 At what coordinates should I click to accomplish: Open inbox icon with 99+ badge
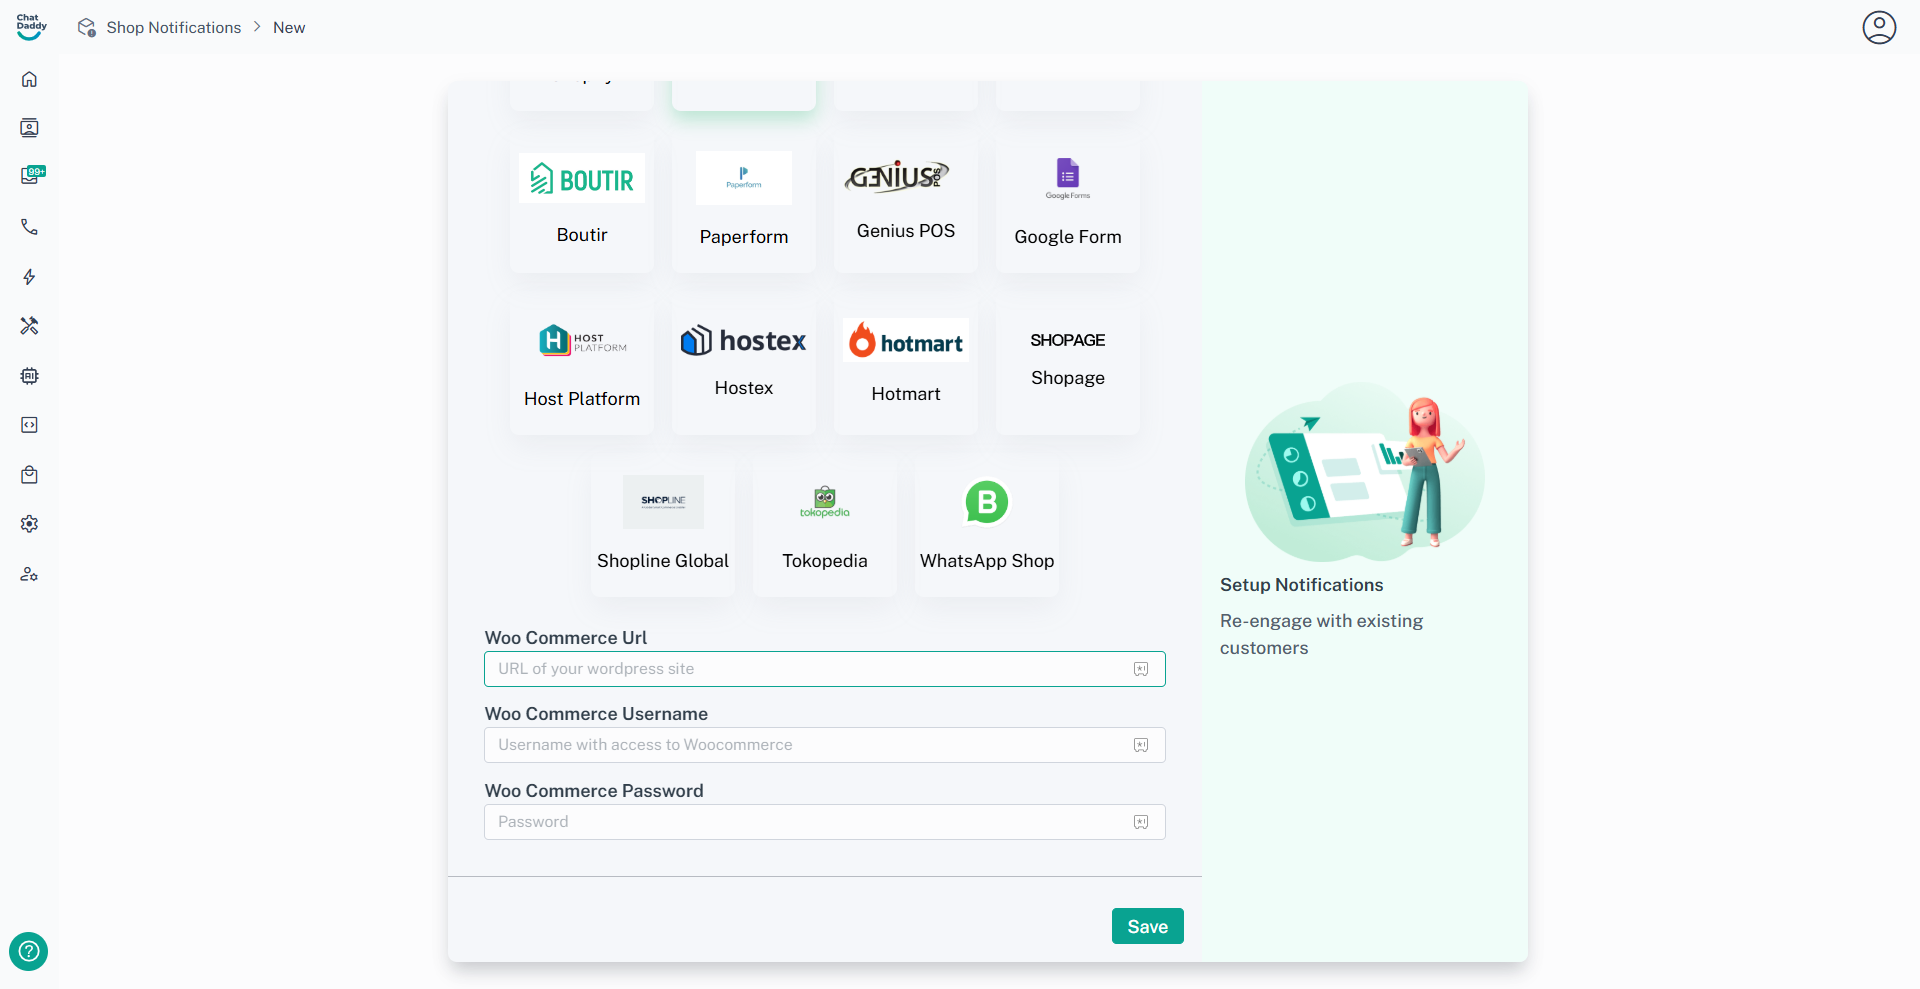point(32,176)
